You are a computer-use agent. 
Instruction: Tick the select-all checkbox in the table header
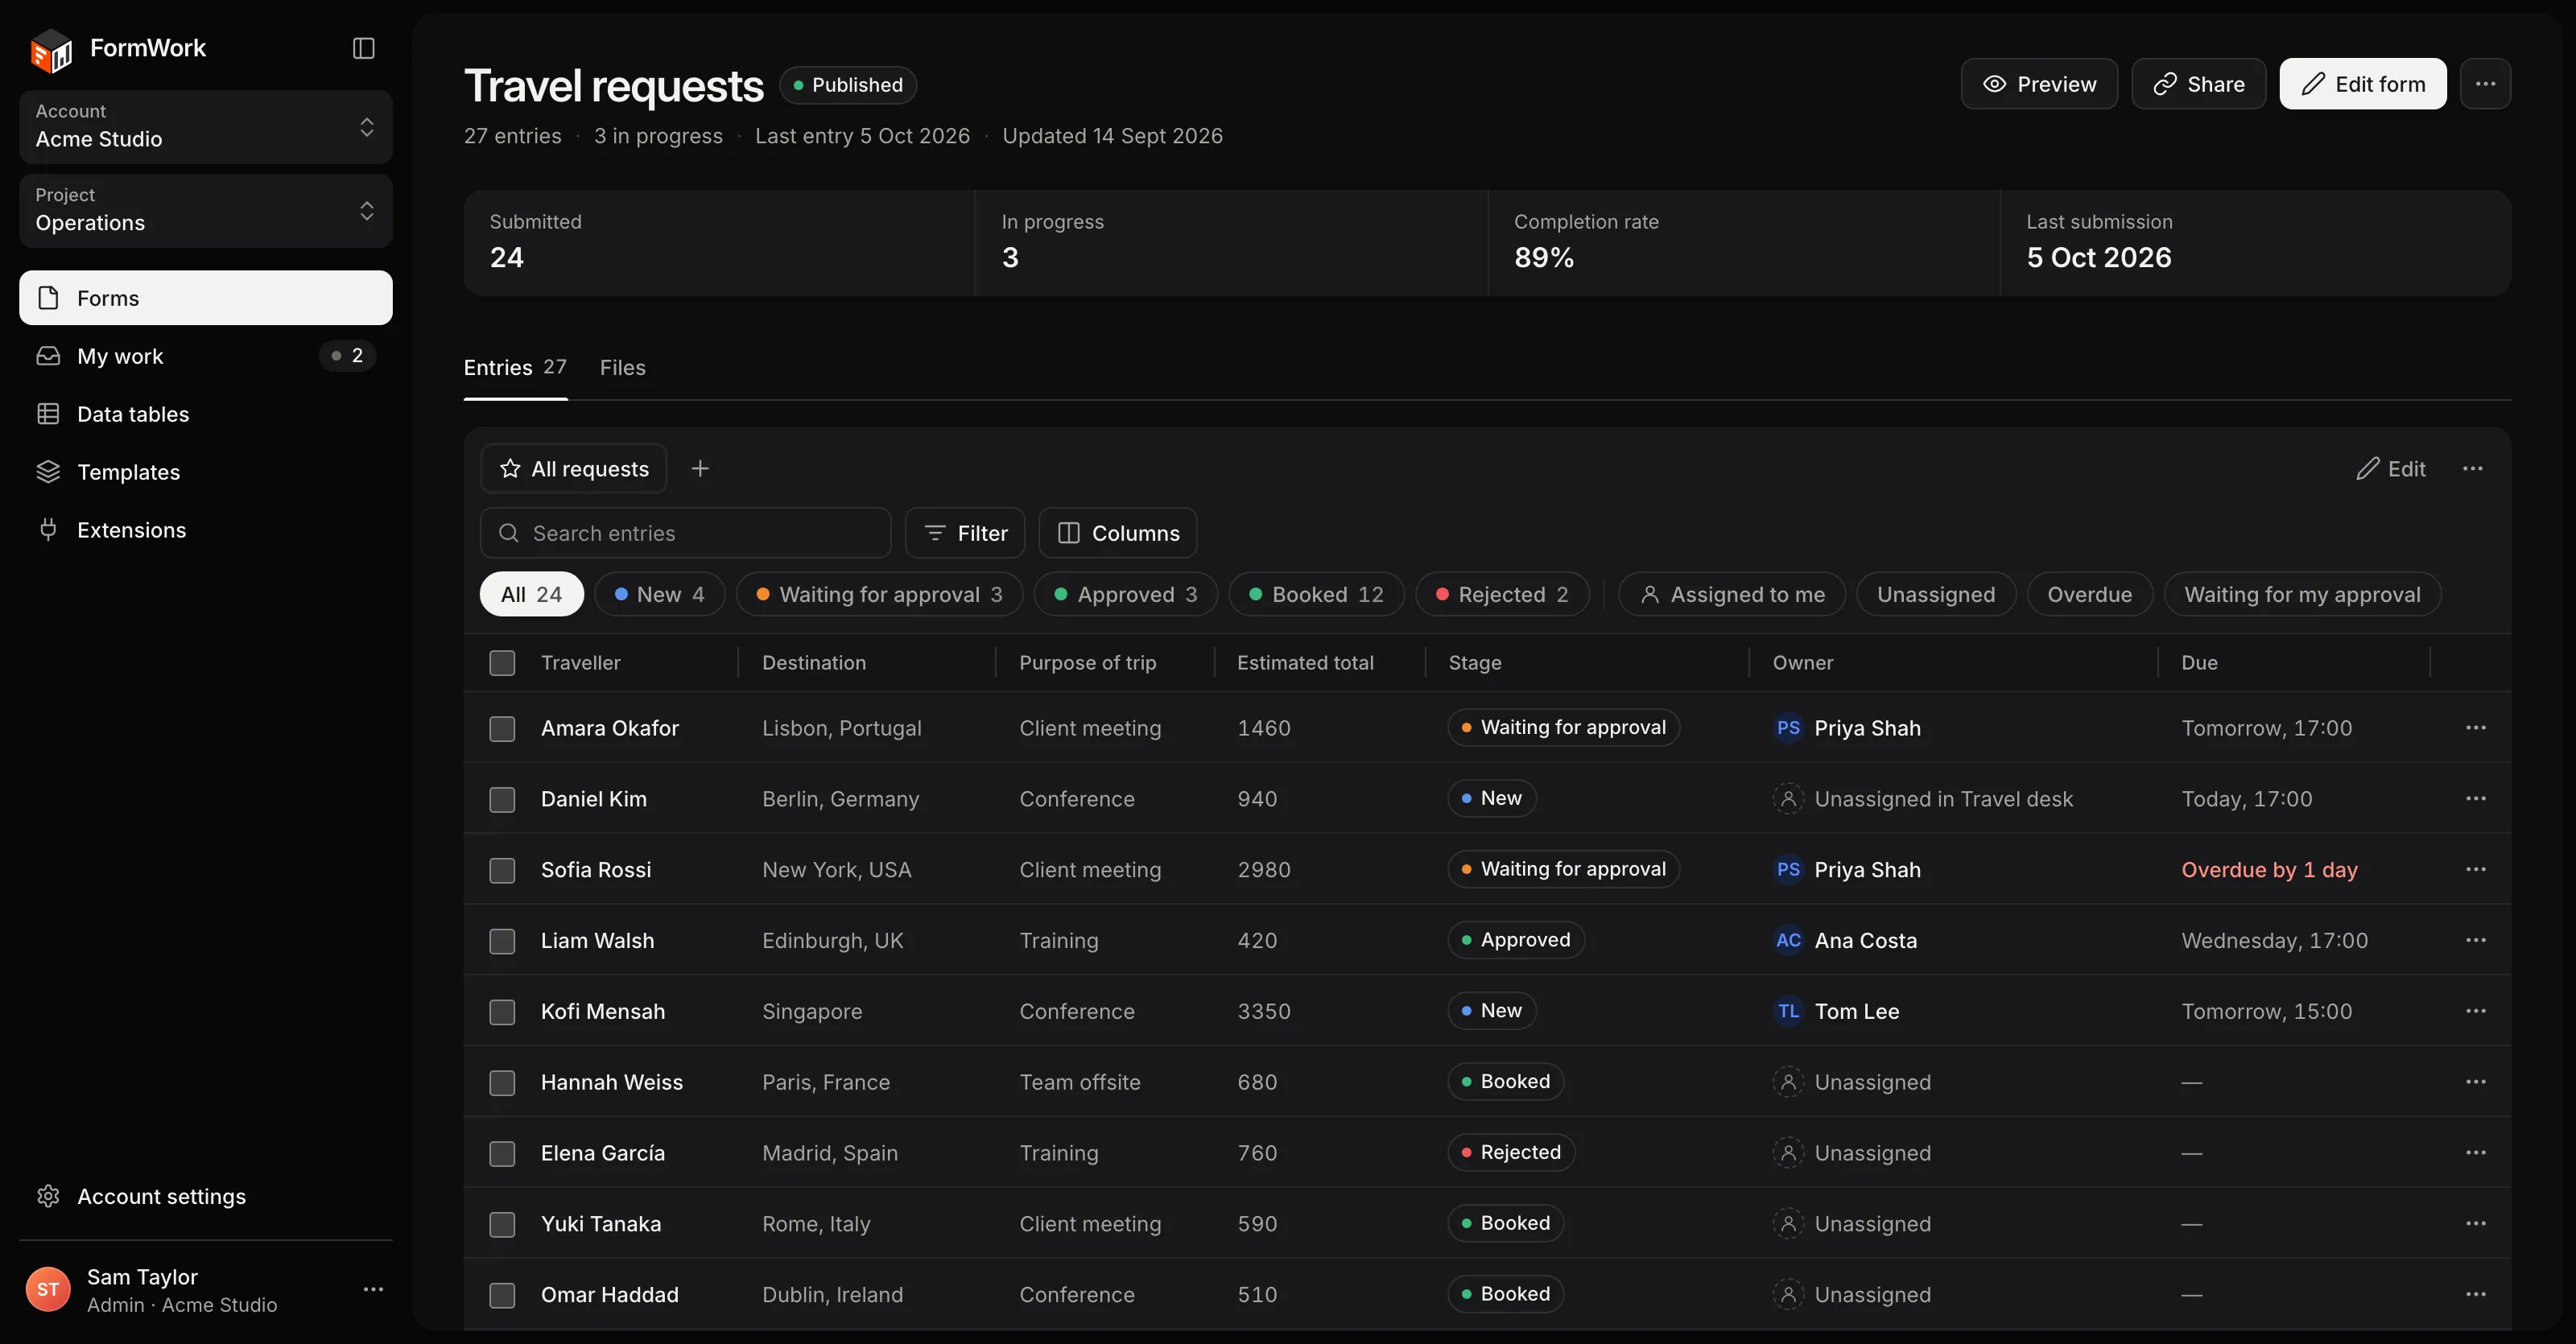(x=502, y=663)
